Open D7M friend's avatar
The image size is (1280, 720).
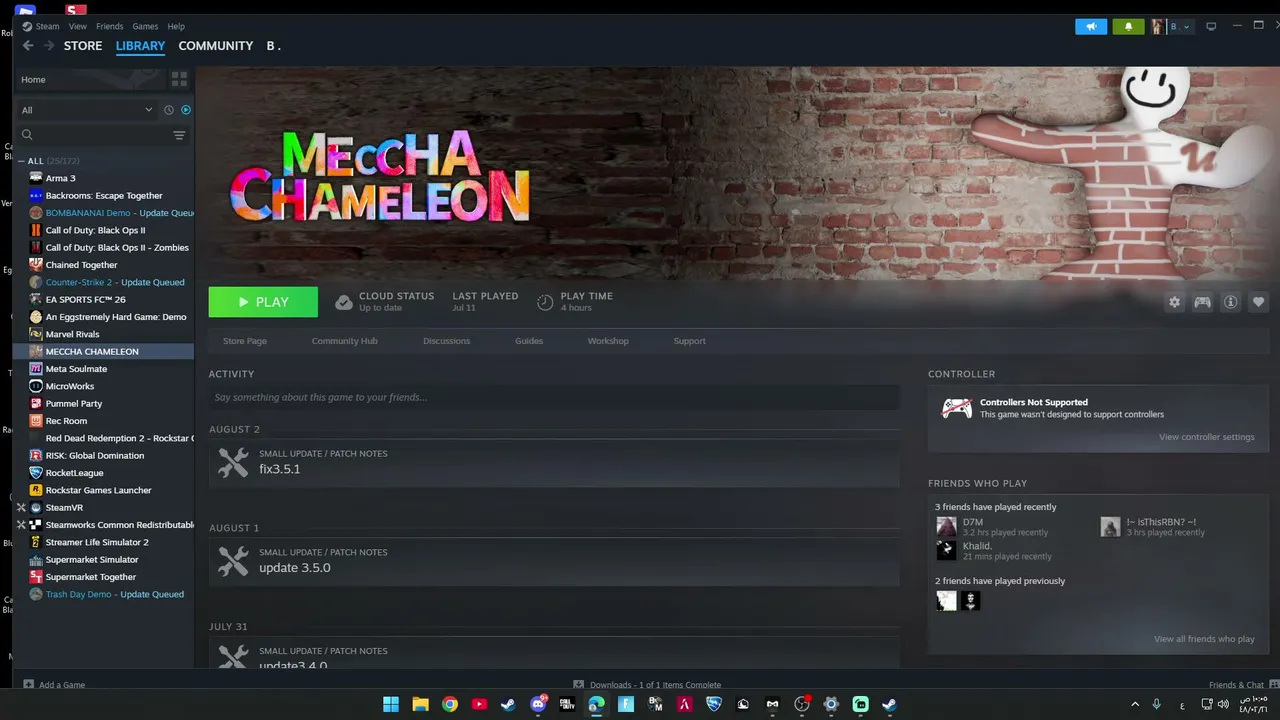(x=946, y=526)
